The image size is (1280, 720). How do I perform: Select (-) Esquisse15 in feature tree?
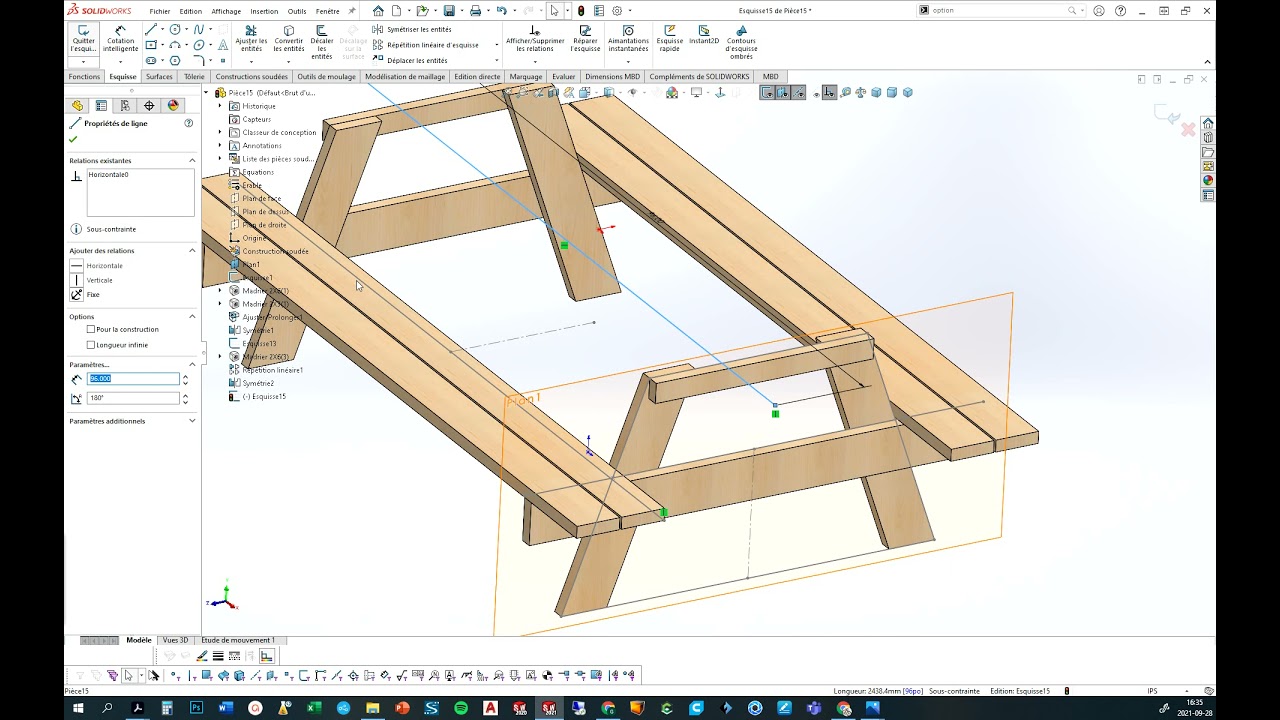click(264, 396)
